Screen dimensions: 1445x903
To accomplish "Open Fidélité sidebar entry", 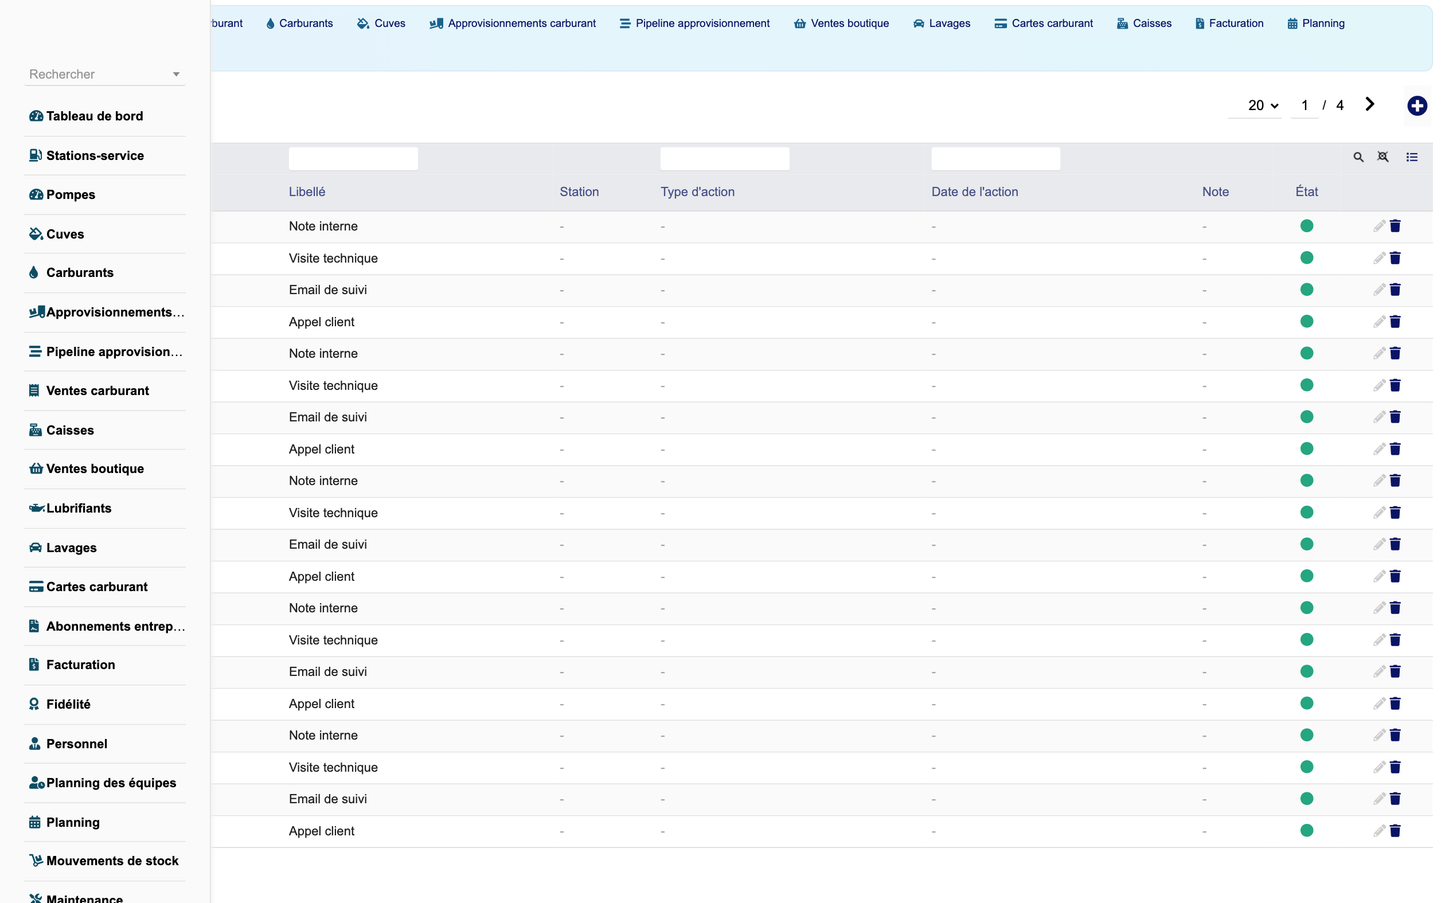I will coord(68,704).
